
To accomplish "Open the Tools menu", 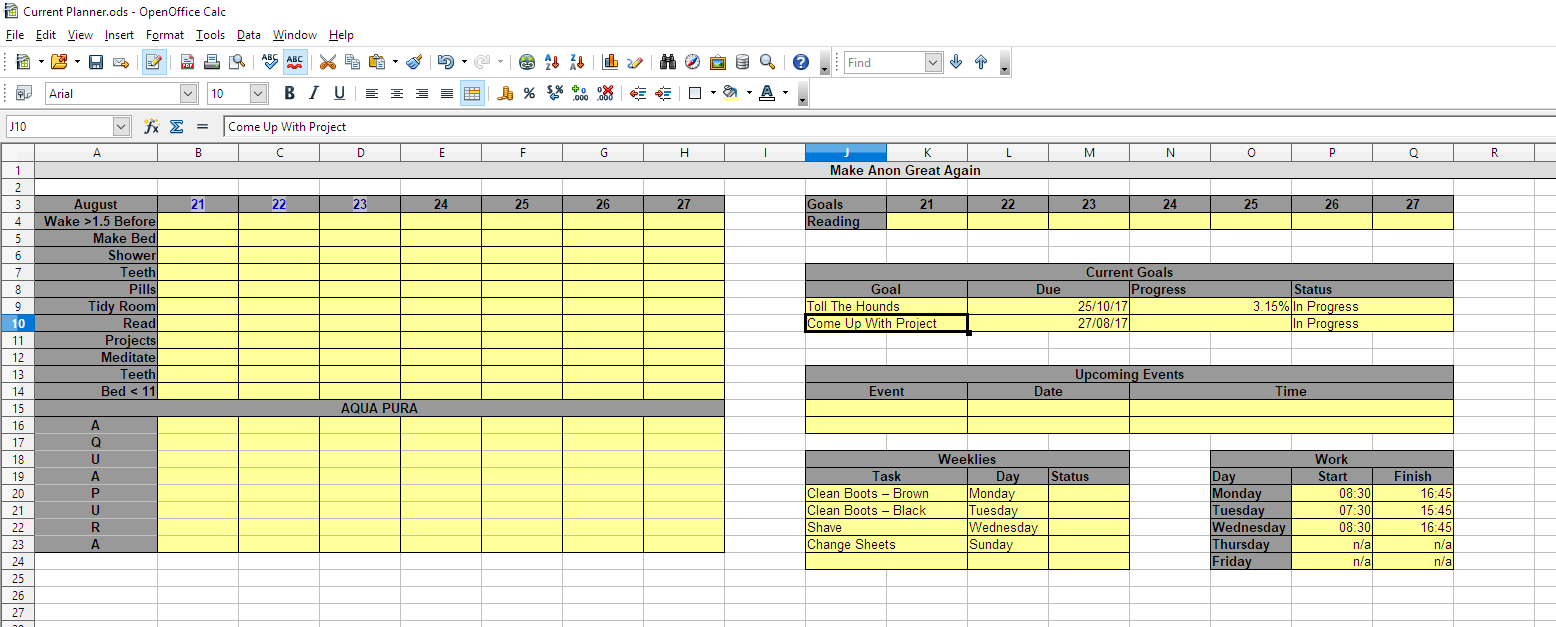I will tap(210, 35).
